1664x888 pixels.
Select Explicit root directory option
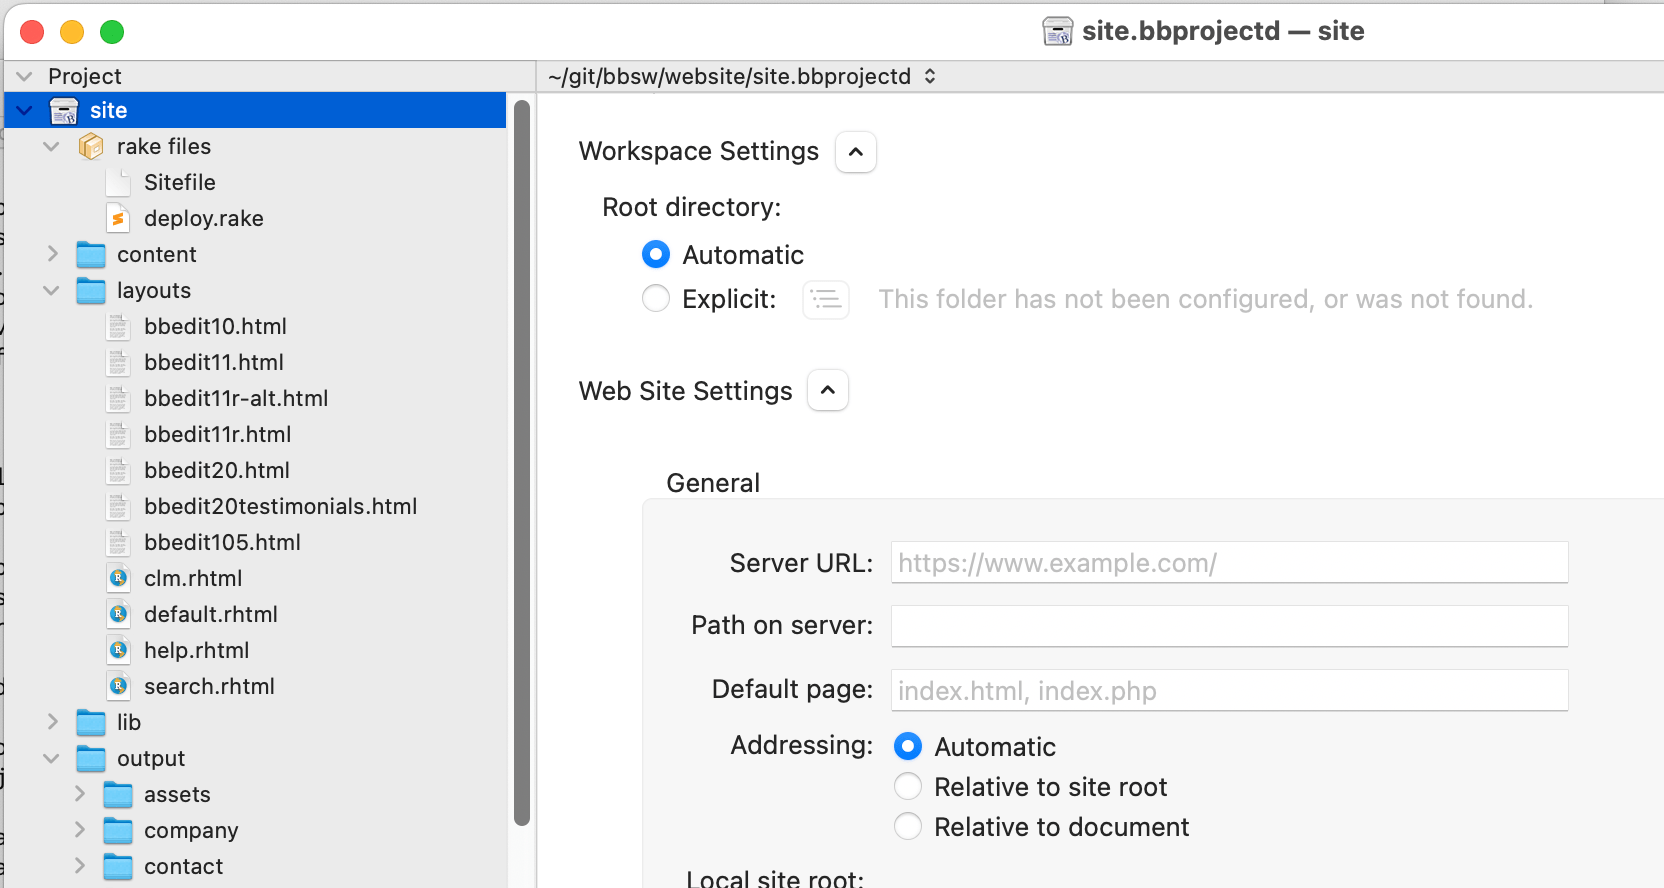656,299
